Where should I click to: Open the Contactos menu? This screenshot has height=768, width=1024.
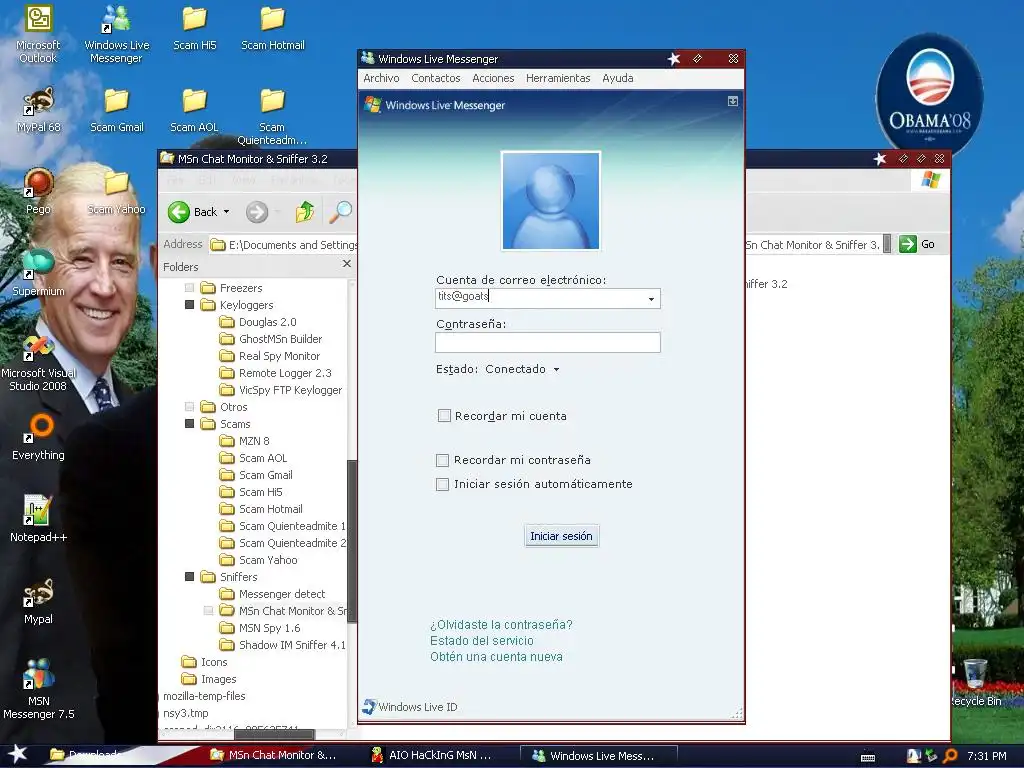pyautogui.click(x=436, y=78)
